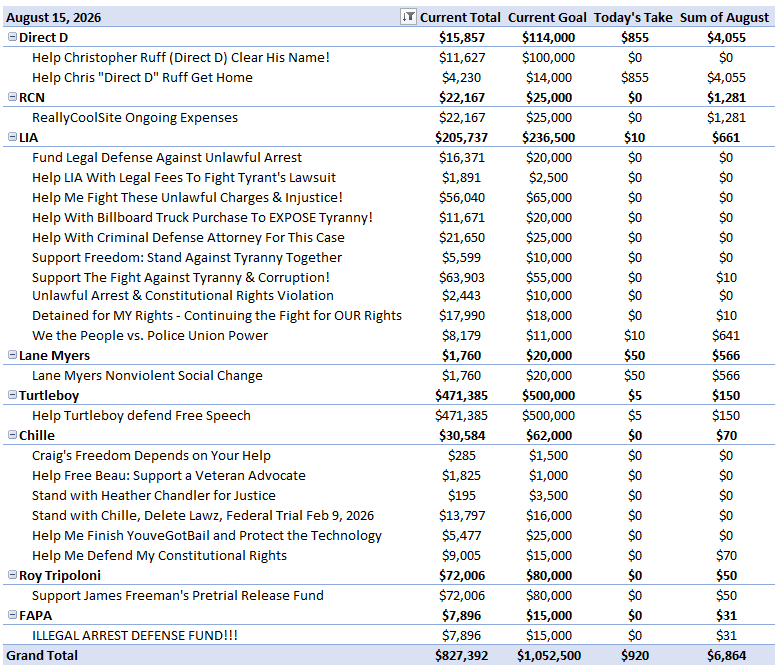Select the August 15, 2026 header cell
Viewport: 777px width, 669px height.
[54, 17]
